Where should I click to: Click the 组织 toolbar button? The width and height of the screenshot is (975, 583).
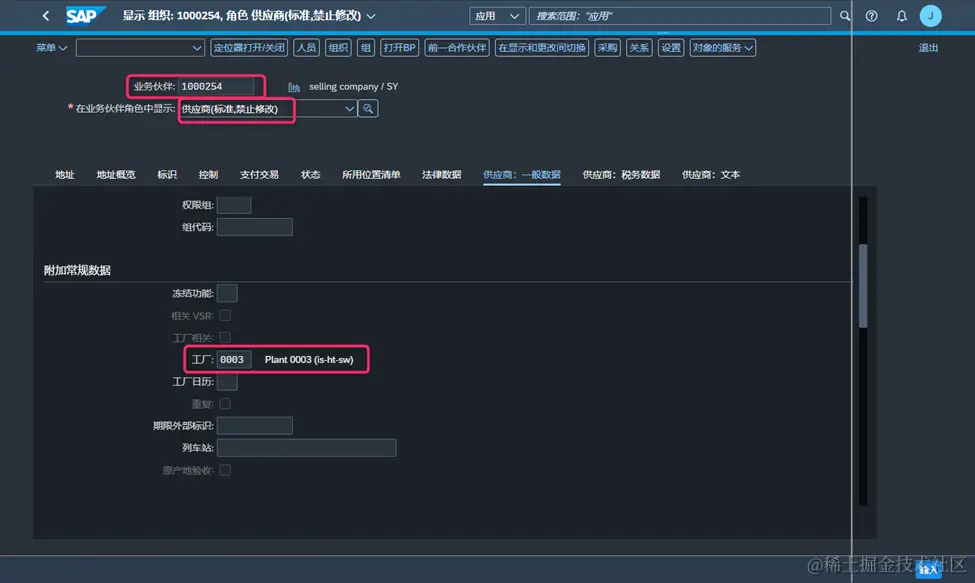click(338, 48)
